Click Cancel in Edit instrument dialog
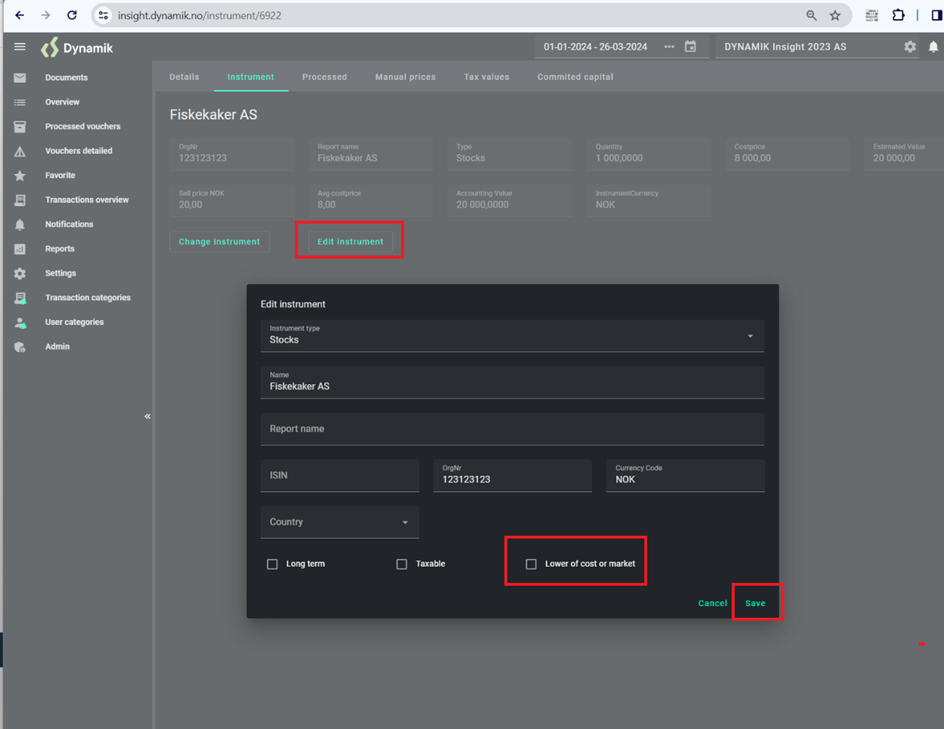Screen dimensions: 944x729 click(x=712, y=603)
